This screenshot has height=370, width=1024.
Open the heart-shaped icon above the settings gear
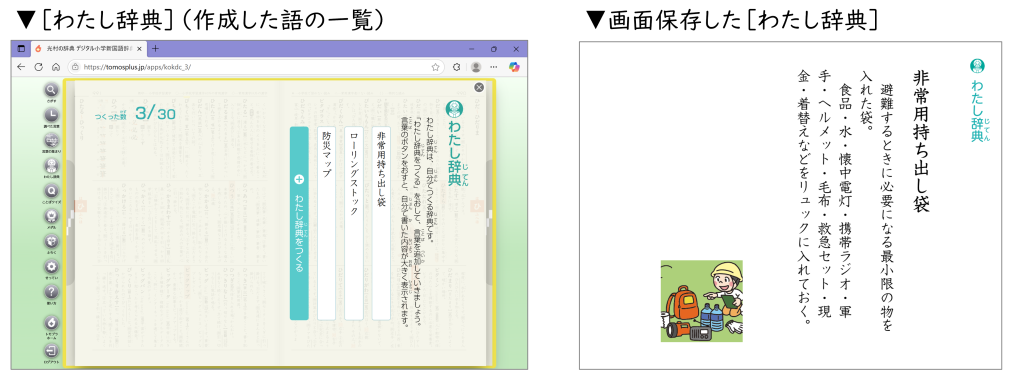51,241
